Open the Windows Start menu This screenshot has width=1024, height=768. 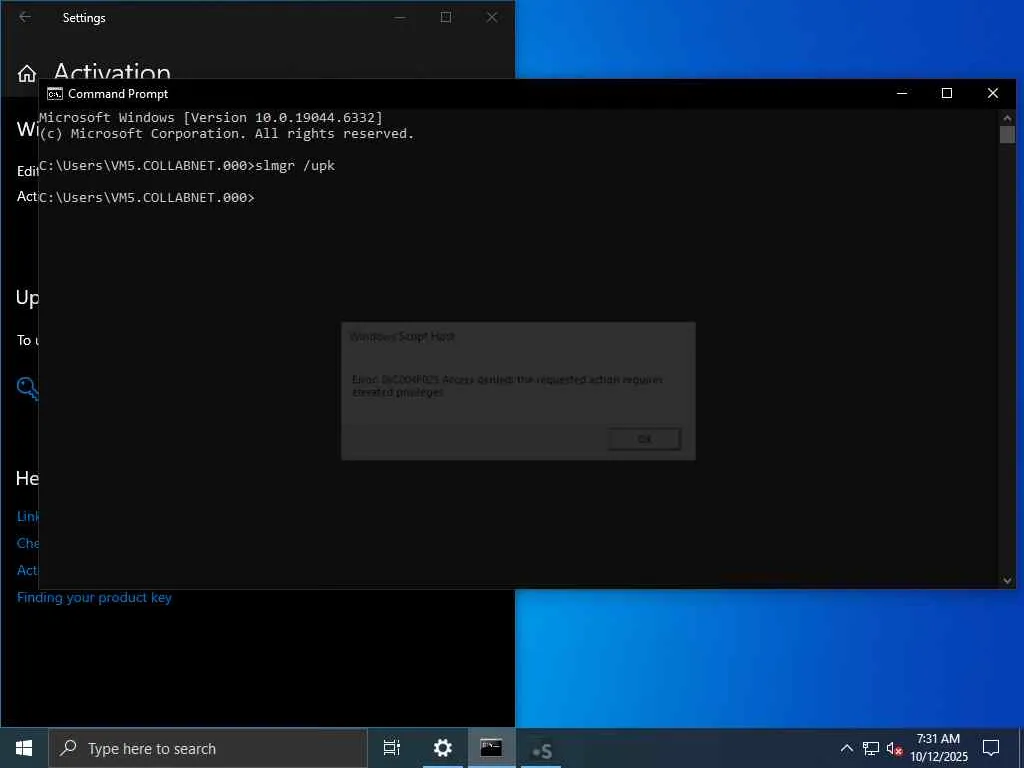click(24, 748)
